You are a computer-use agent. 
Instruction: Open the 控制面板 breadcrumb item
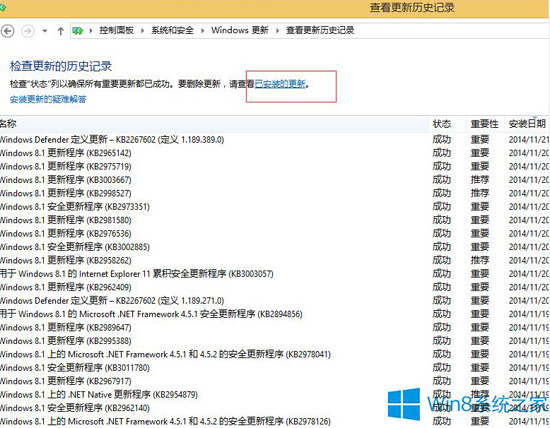(116, 31)
